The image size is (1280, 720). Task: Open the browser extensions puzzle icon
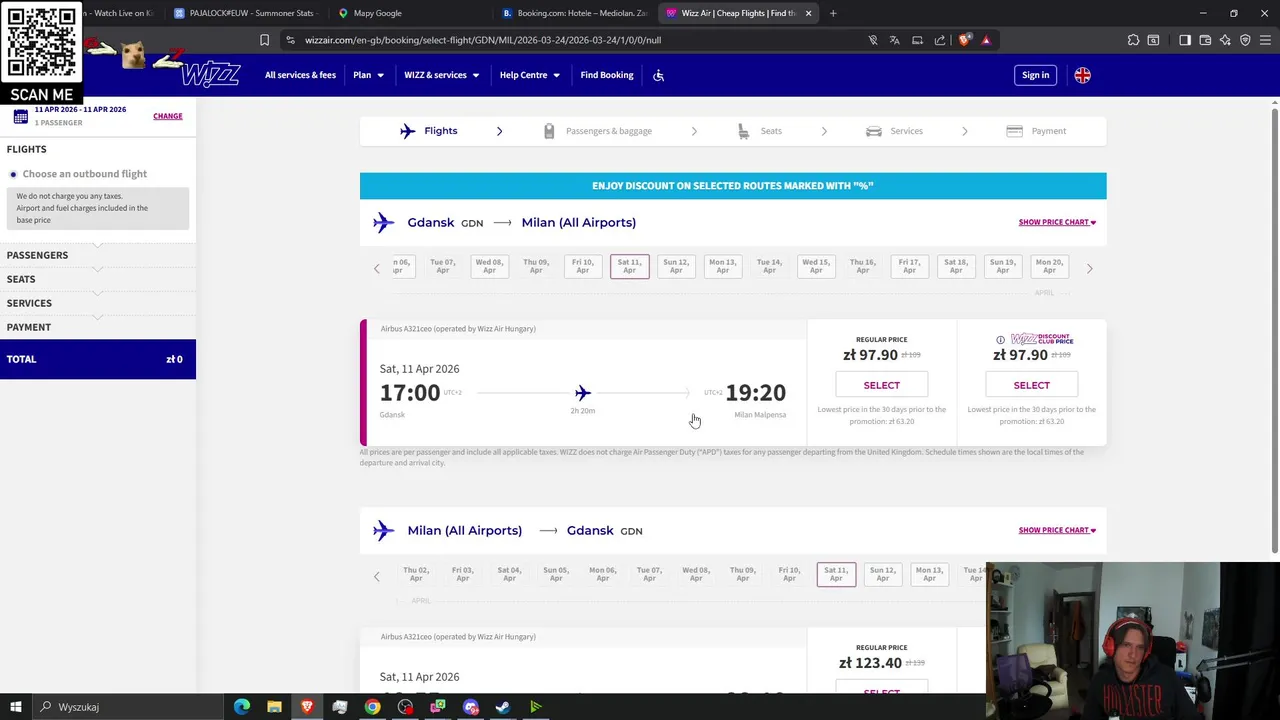tap(1133, 40)
